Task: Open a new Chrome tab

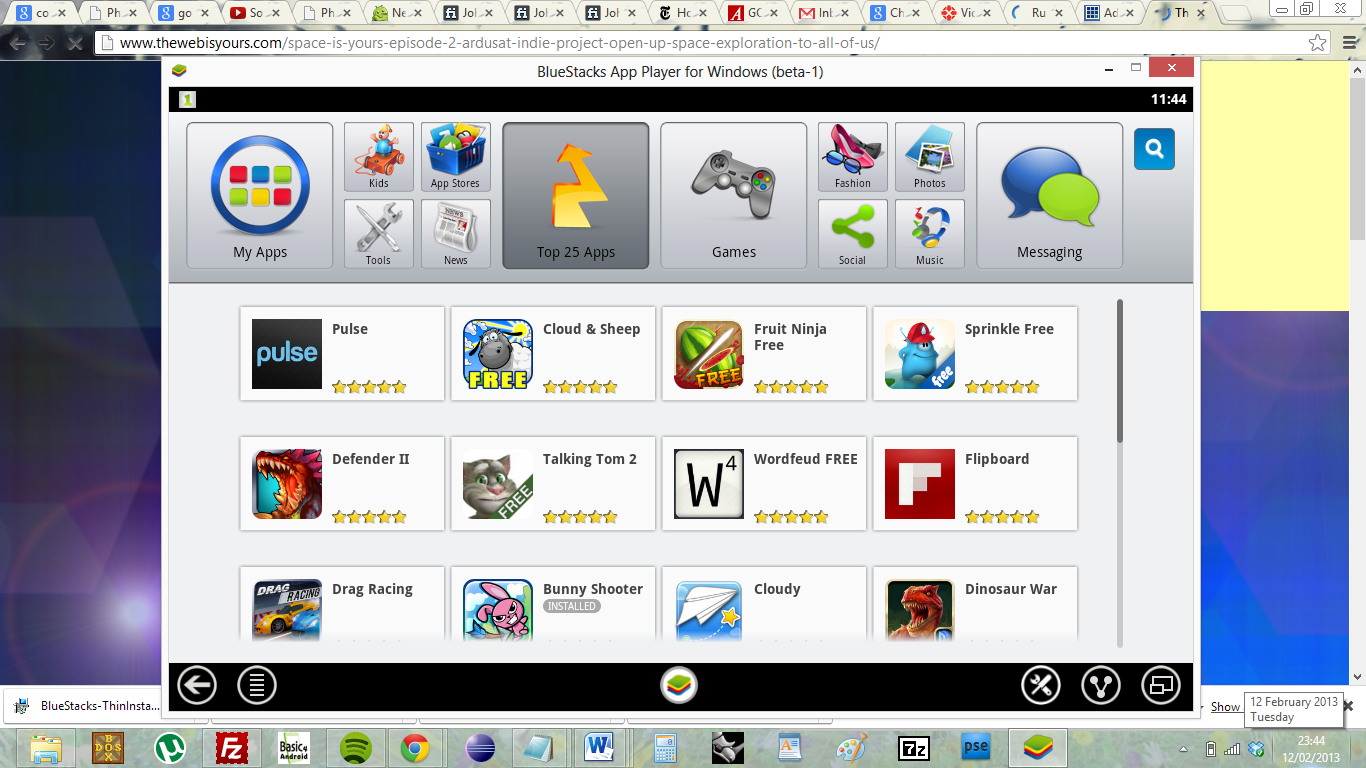Action: pyautogui.click(x=1236, y=14)
